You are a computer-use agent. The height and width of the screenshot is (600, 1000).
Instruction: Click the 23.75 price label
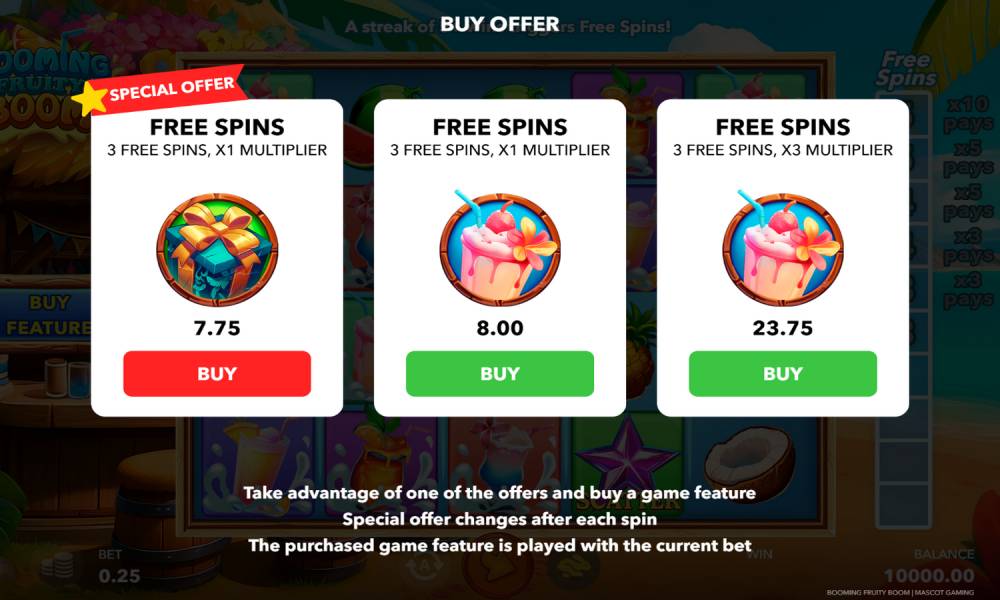coord(783,328)
